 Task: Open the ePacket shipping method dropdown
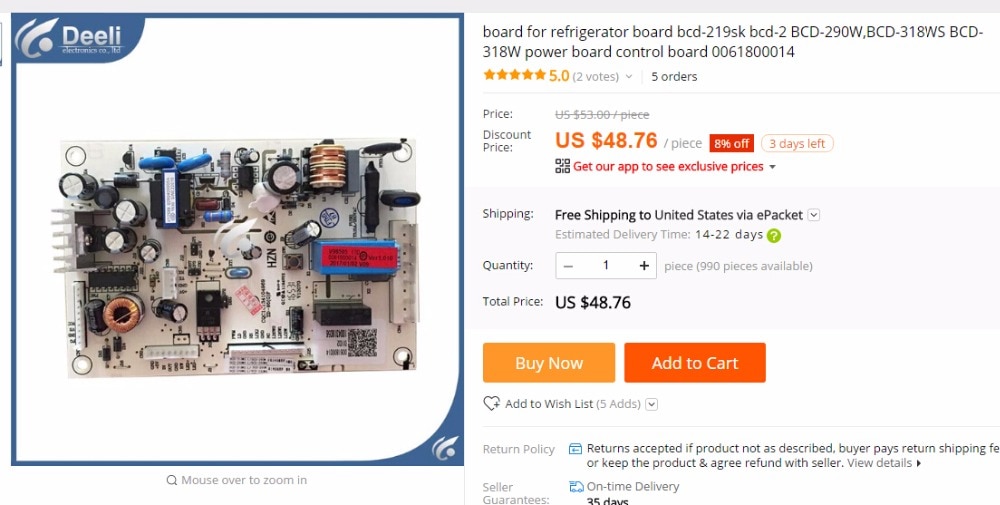pyautogui.click(x=814, y=215)
